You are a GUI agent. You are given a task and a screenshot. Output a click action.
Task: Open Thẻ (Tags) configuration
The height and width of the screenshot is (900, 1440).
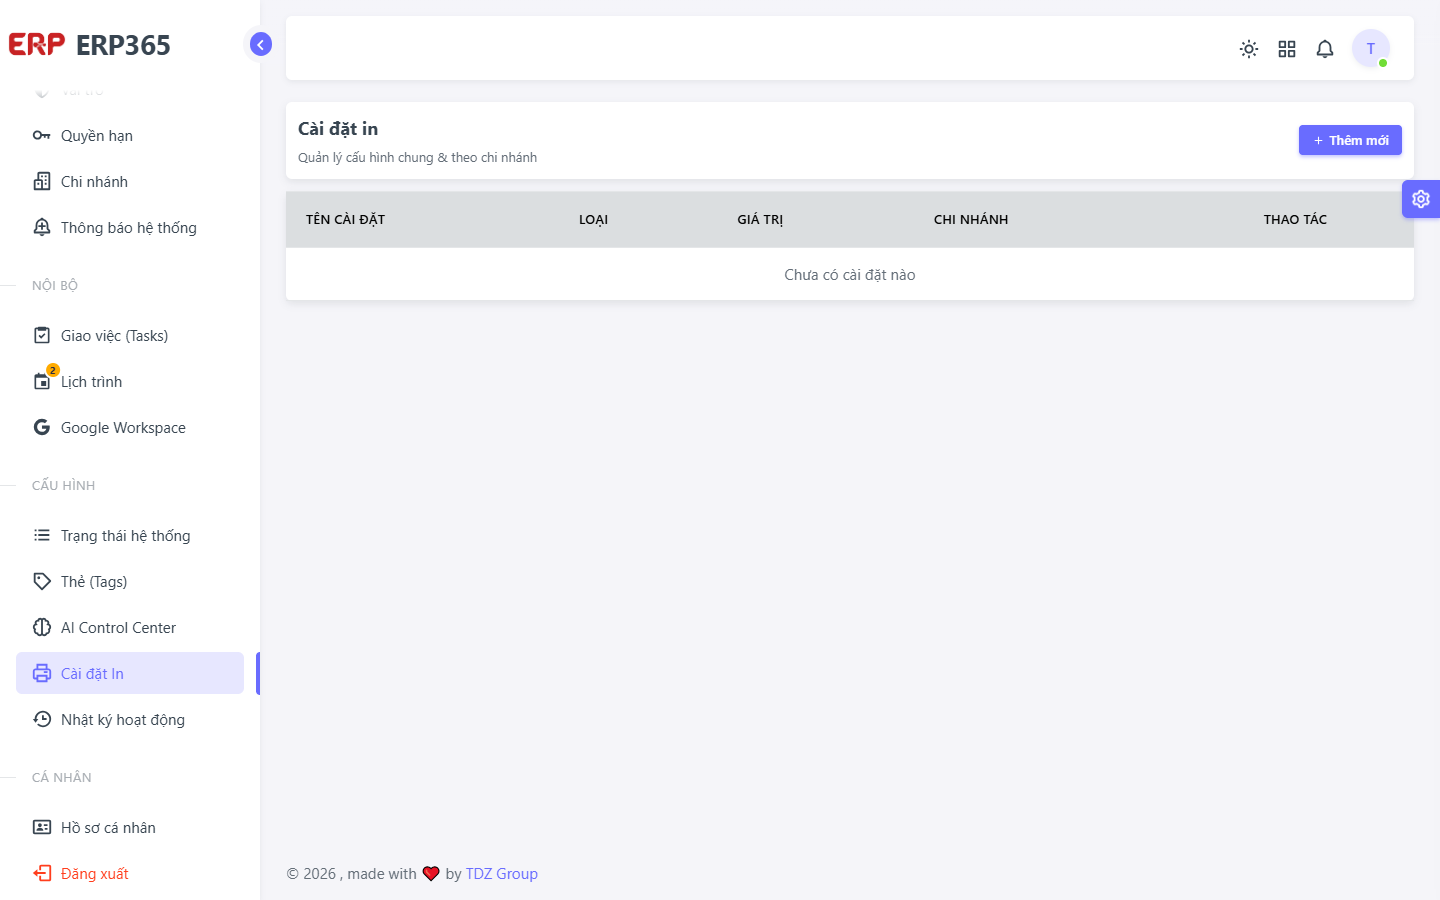tap(130, 582)
